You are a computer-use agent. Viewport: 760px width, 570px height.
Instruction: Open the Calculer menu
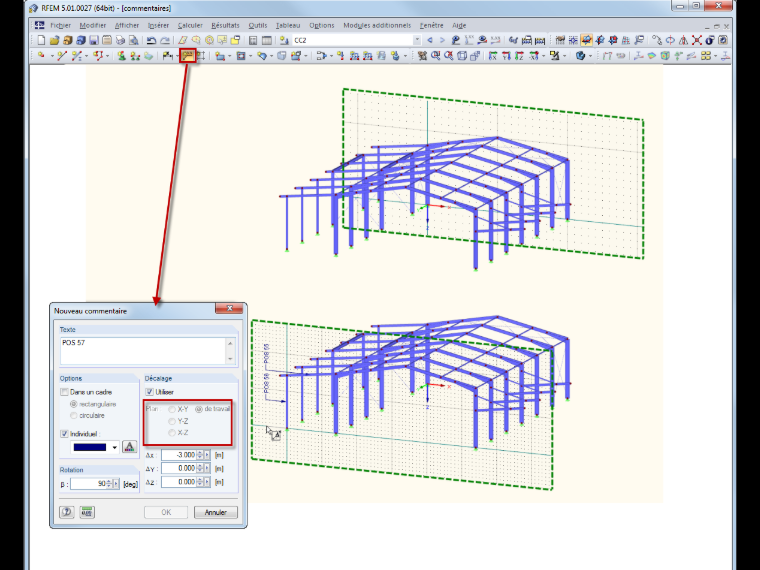pos(190,25)
